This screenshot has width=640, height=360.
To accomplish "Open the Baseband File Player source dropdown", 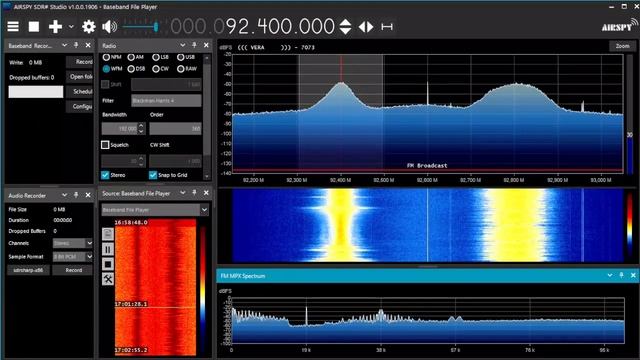I will coord(155,210).
